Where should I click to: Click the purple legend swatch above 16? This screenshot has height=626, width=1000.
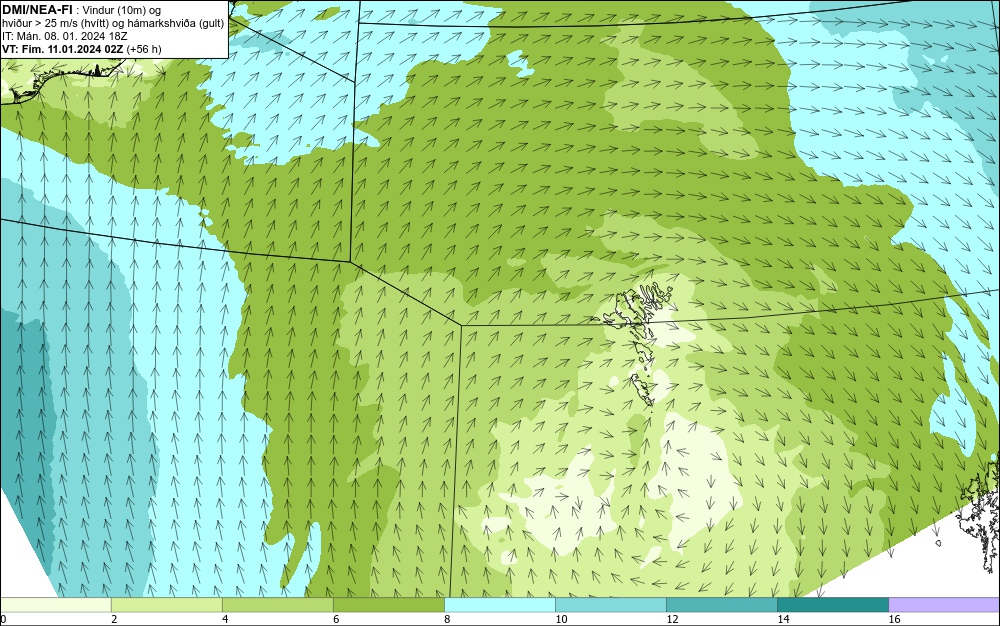coord(944,604)
